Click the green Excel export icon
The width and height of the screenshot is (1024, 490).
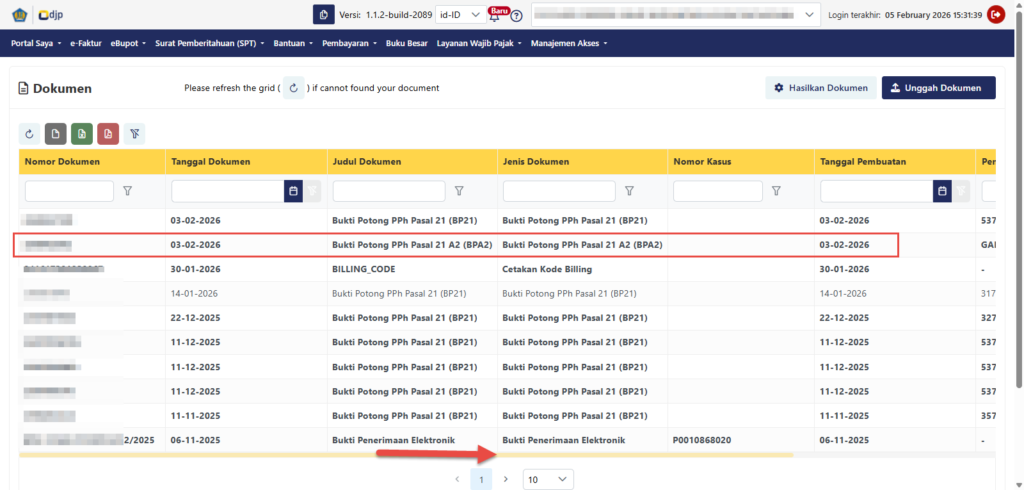tap(82, 134)
